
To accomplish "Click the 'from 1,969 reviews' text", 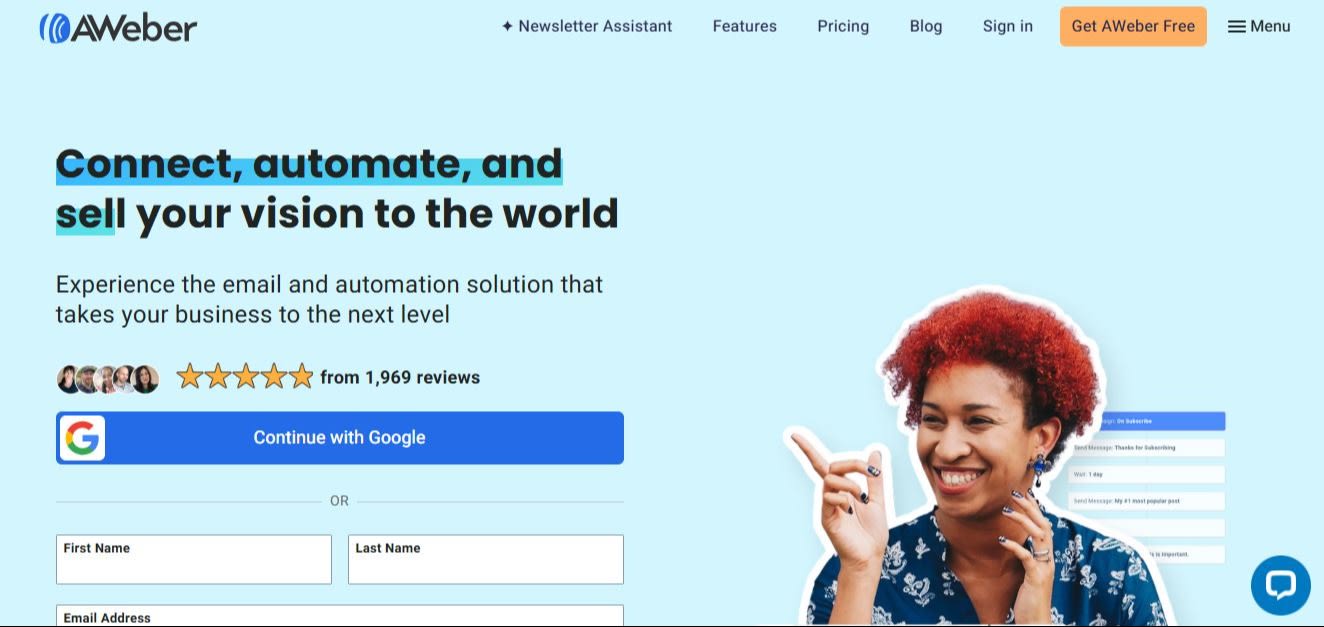I will (x=400, y=377).
